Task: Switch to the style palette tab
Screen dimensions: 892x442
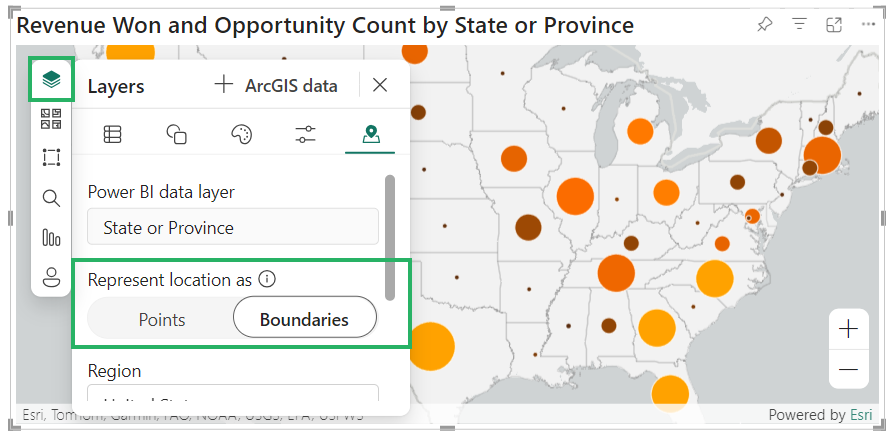Action: (241, 134)
